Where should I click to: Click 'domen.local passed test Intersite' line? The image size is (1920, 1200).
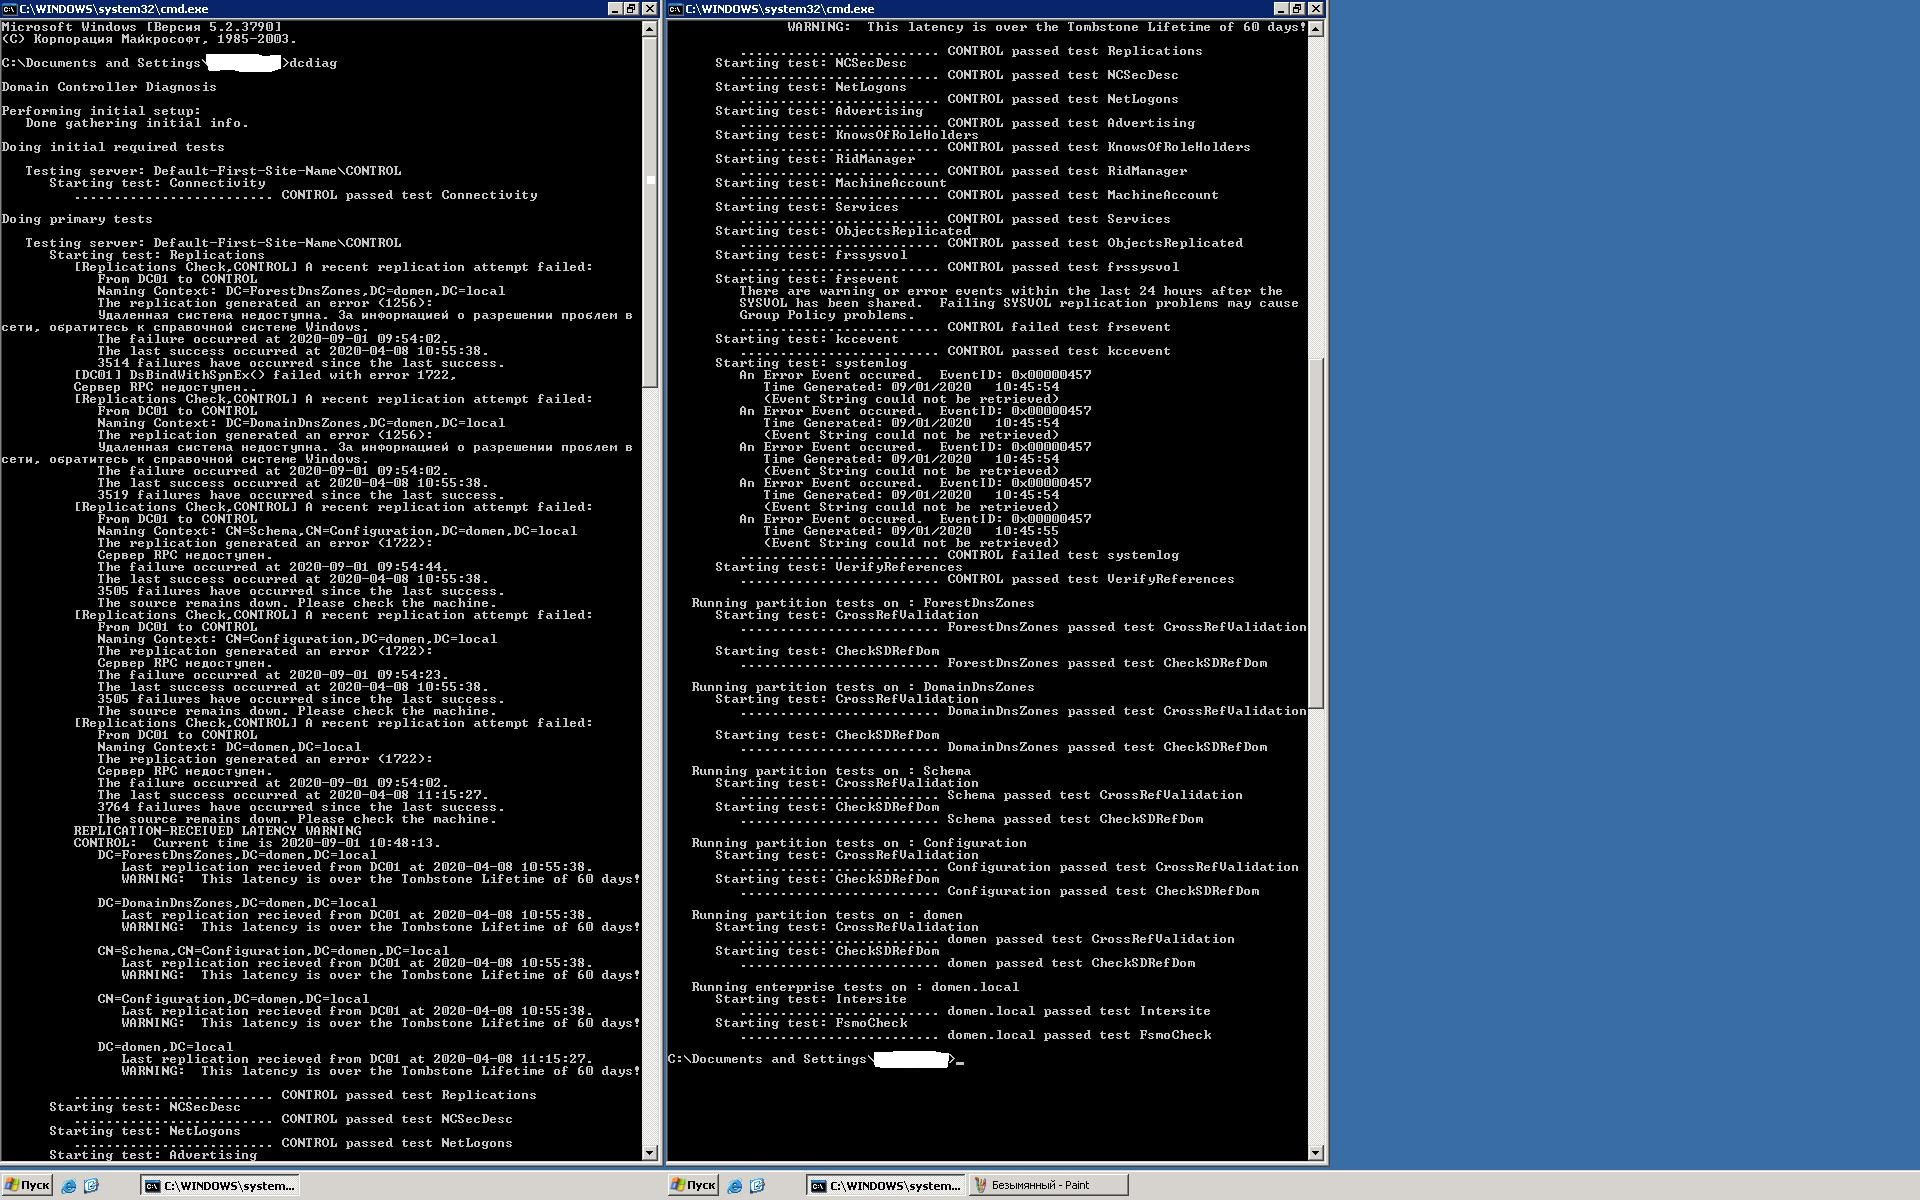[975, 1011]
